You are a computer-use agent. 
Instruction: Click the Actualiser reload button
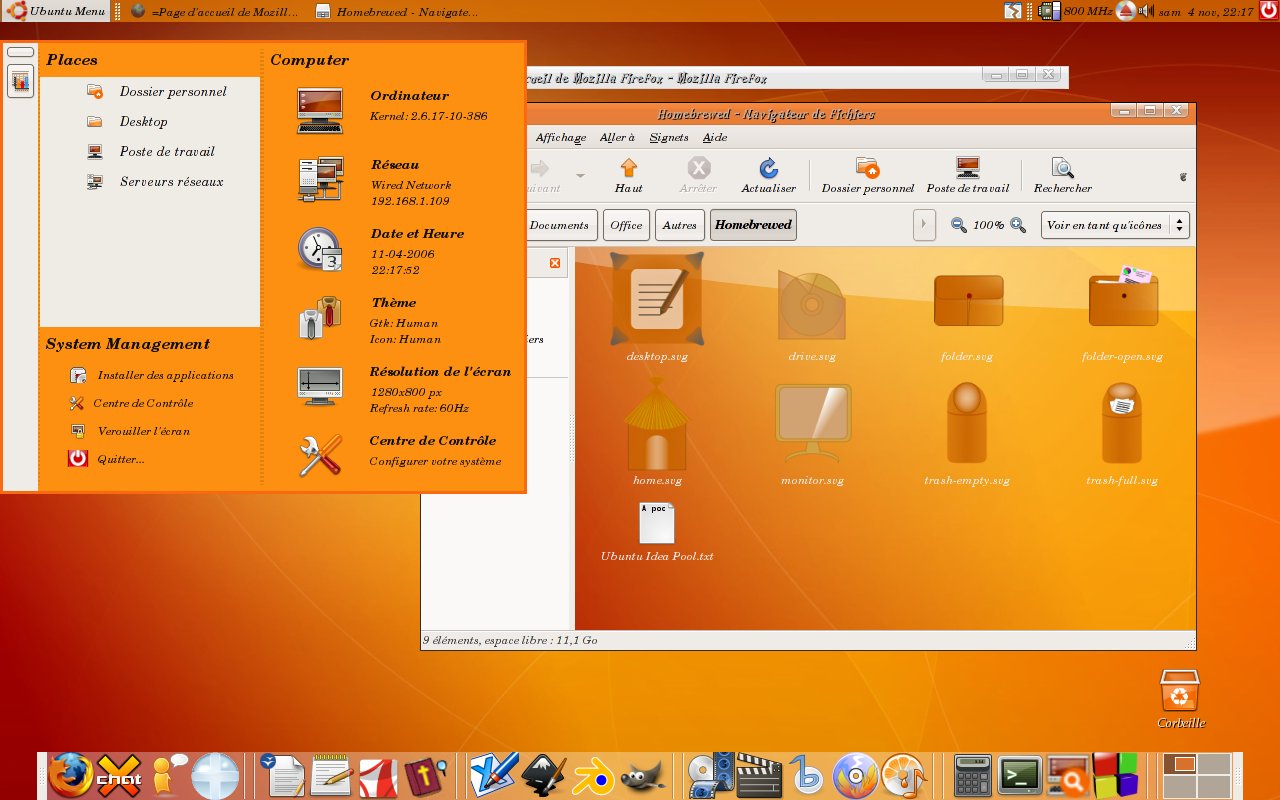tap(768, 175)
